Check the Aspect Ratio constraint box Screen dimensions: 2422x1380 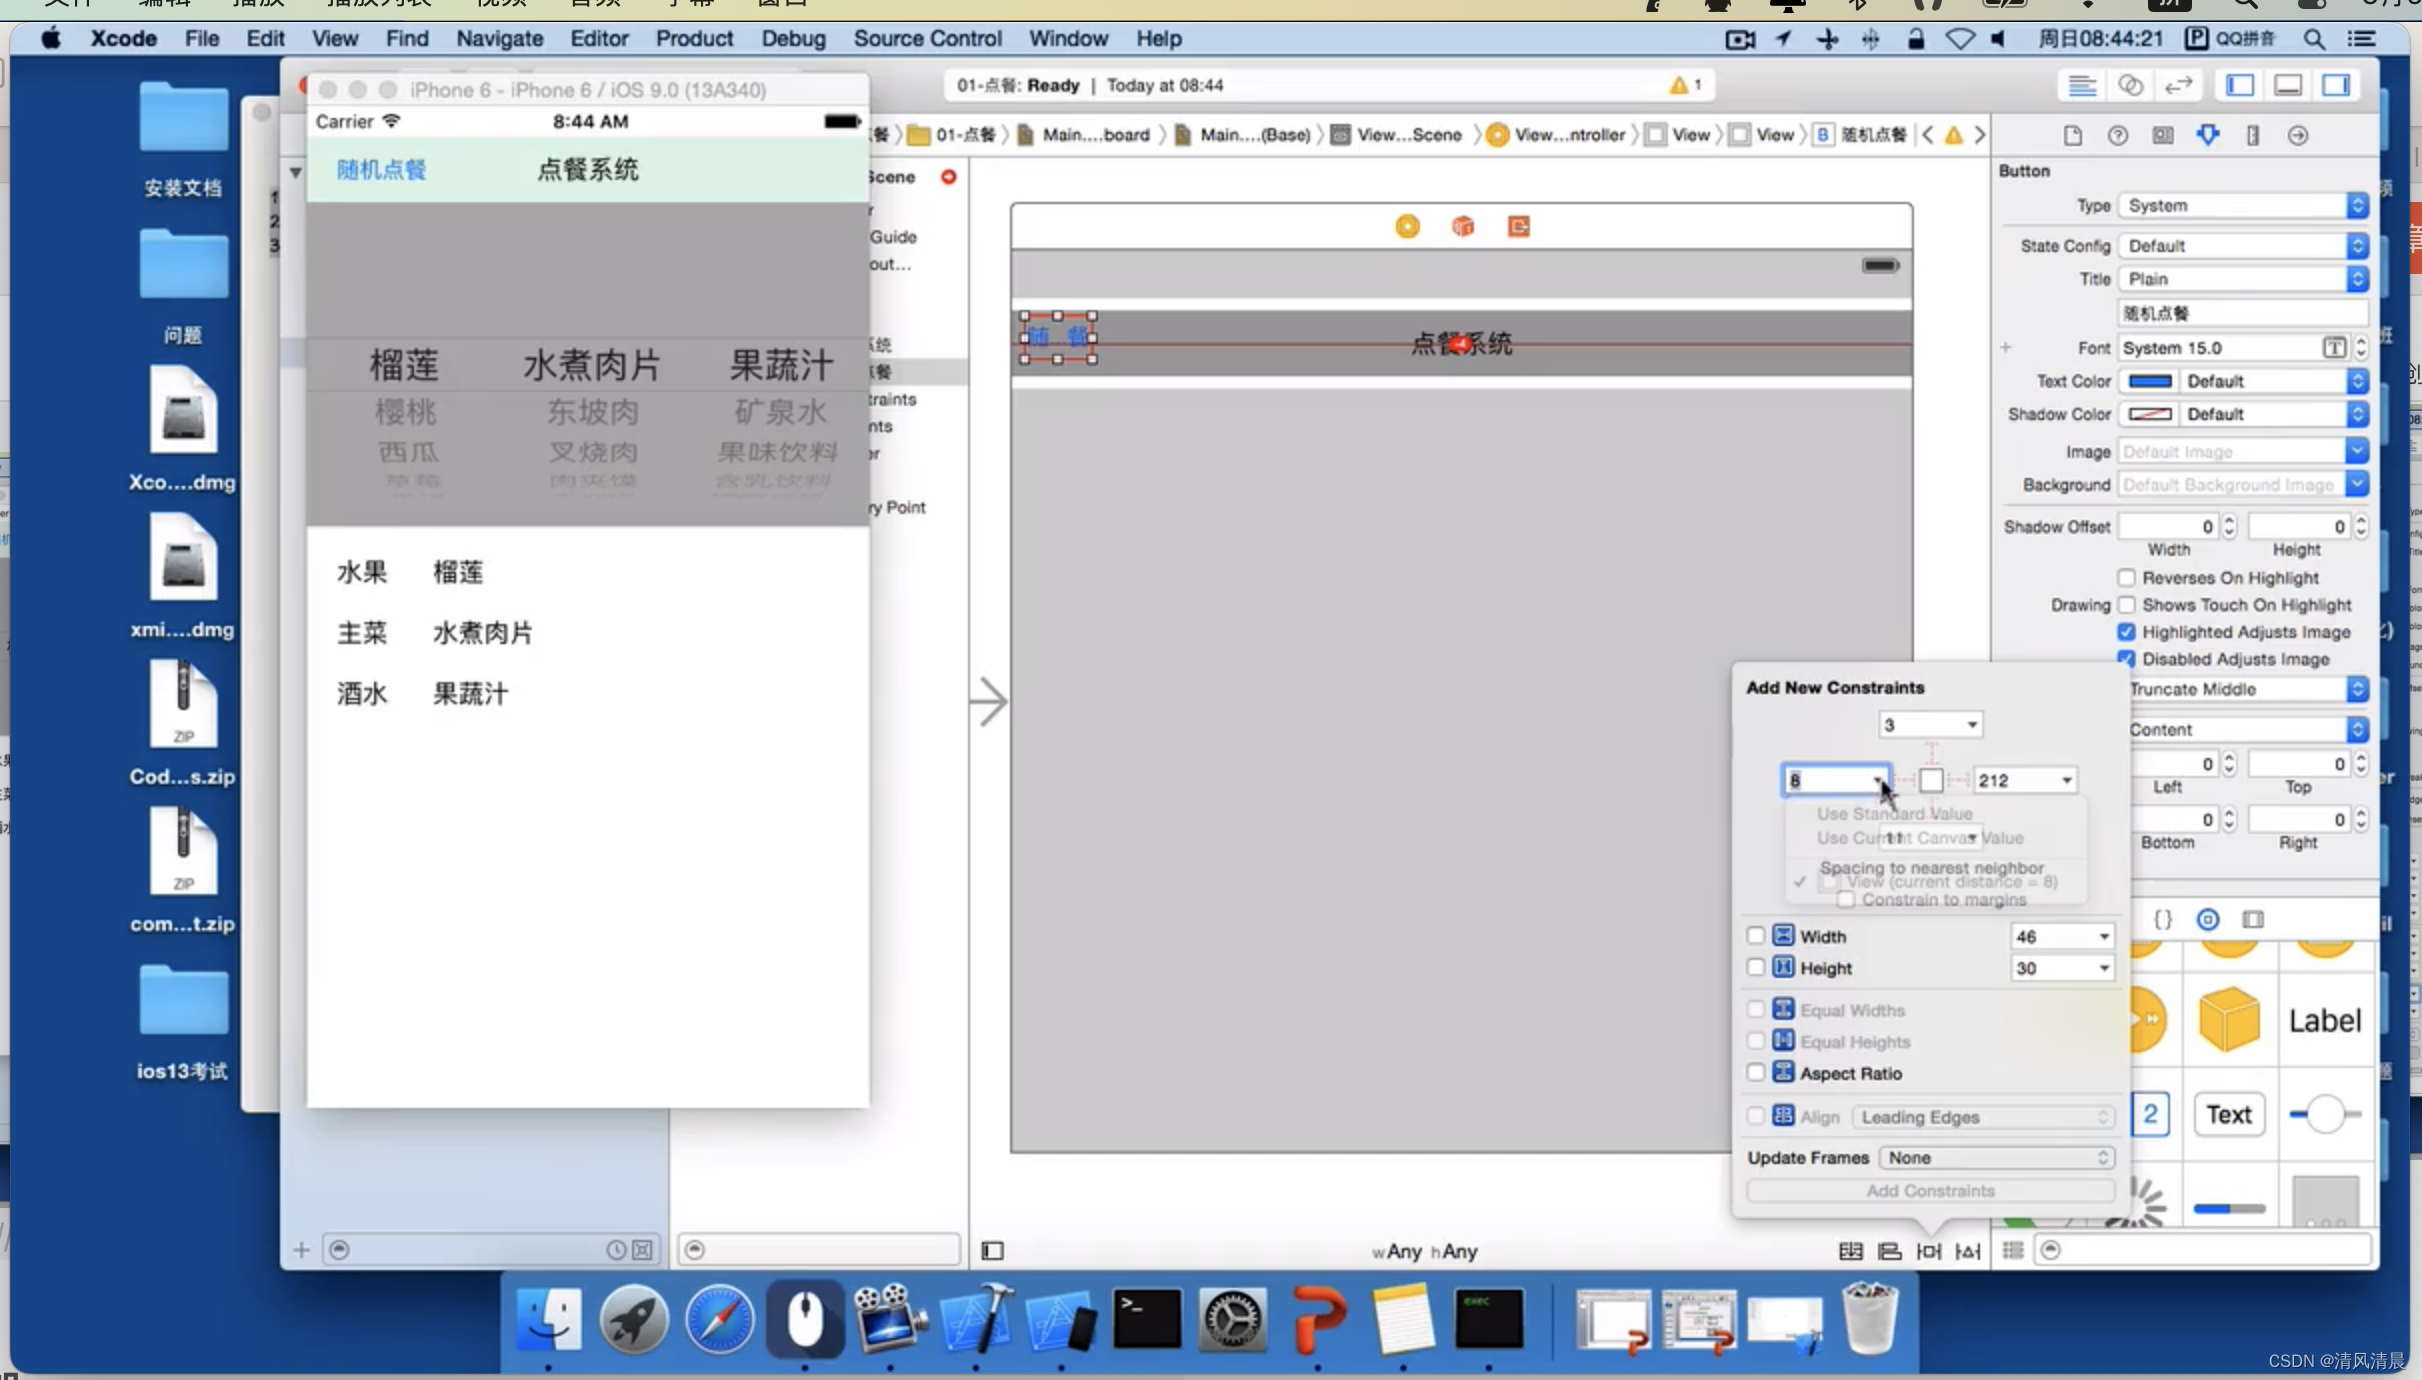(1755, 1073)
